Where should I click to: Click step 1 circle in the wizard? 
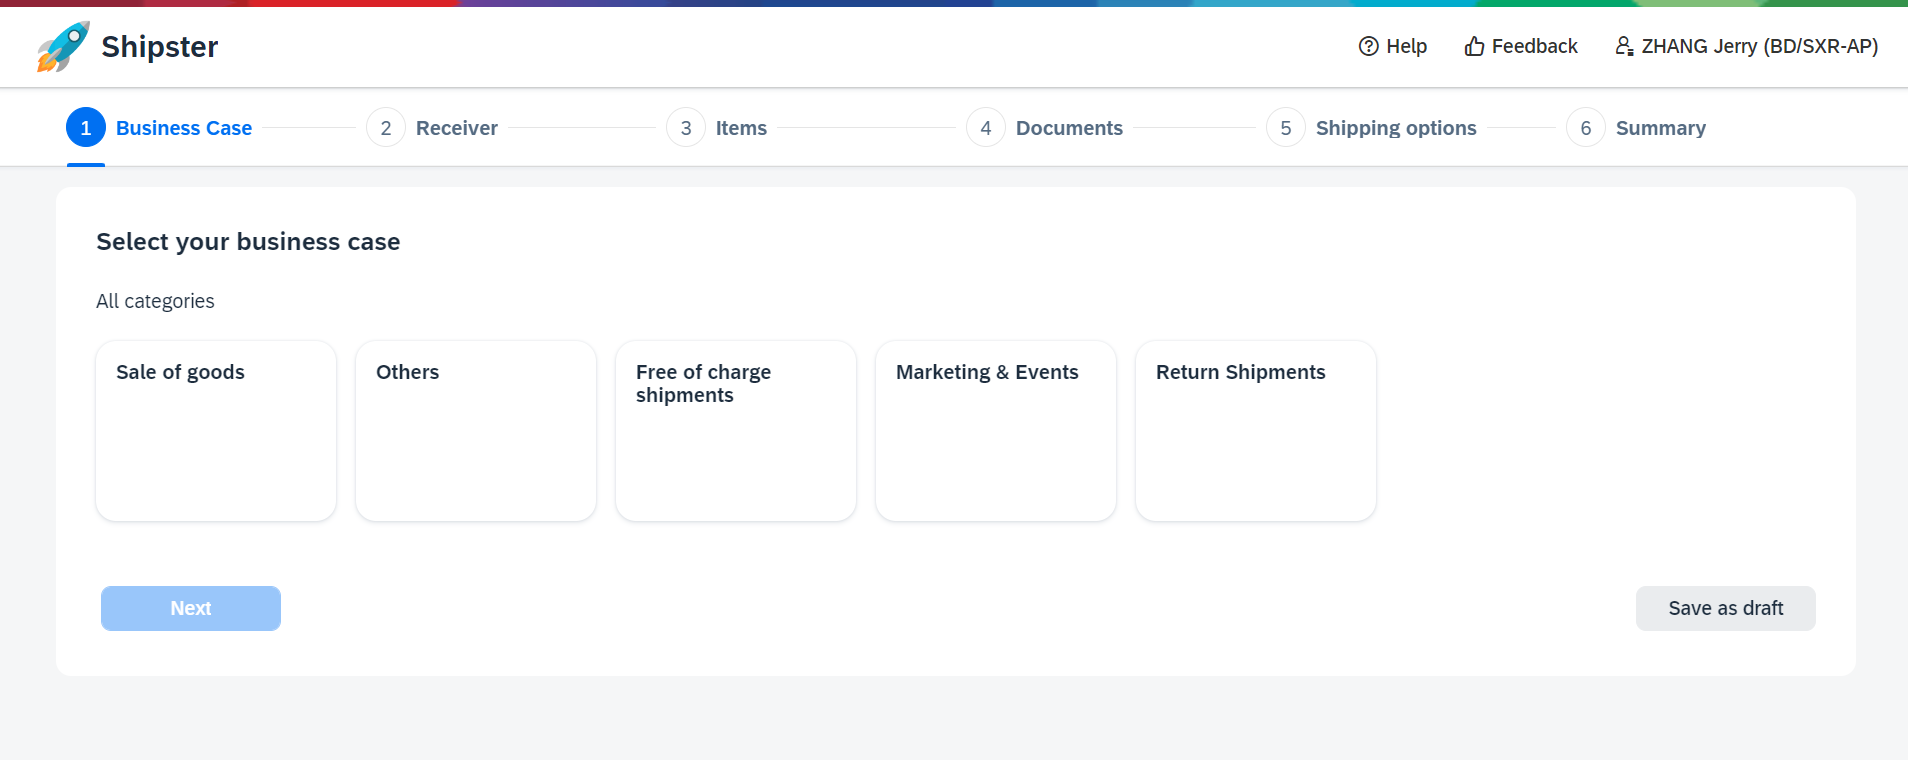86,128
